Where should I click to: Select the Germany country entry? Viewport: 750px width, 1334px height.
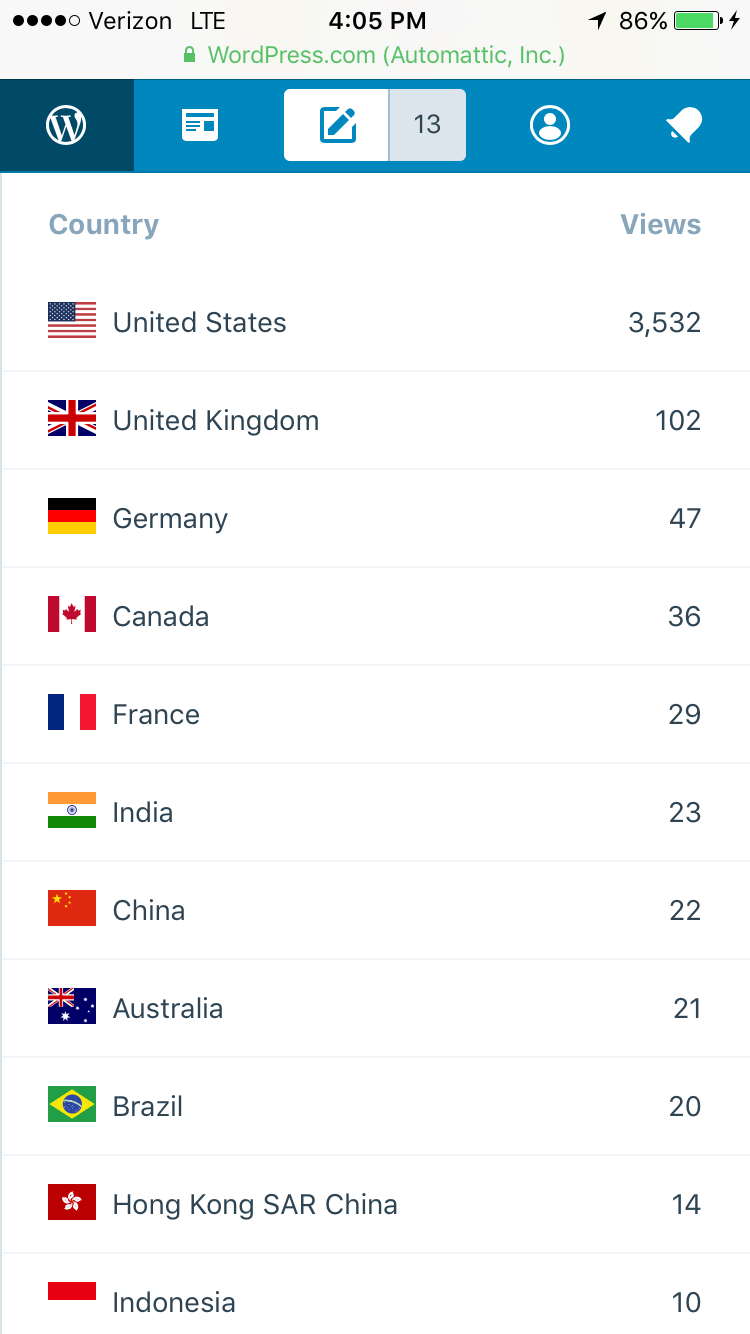tap(170, 519)
